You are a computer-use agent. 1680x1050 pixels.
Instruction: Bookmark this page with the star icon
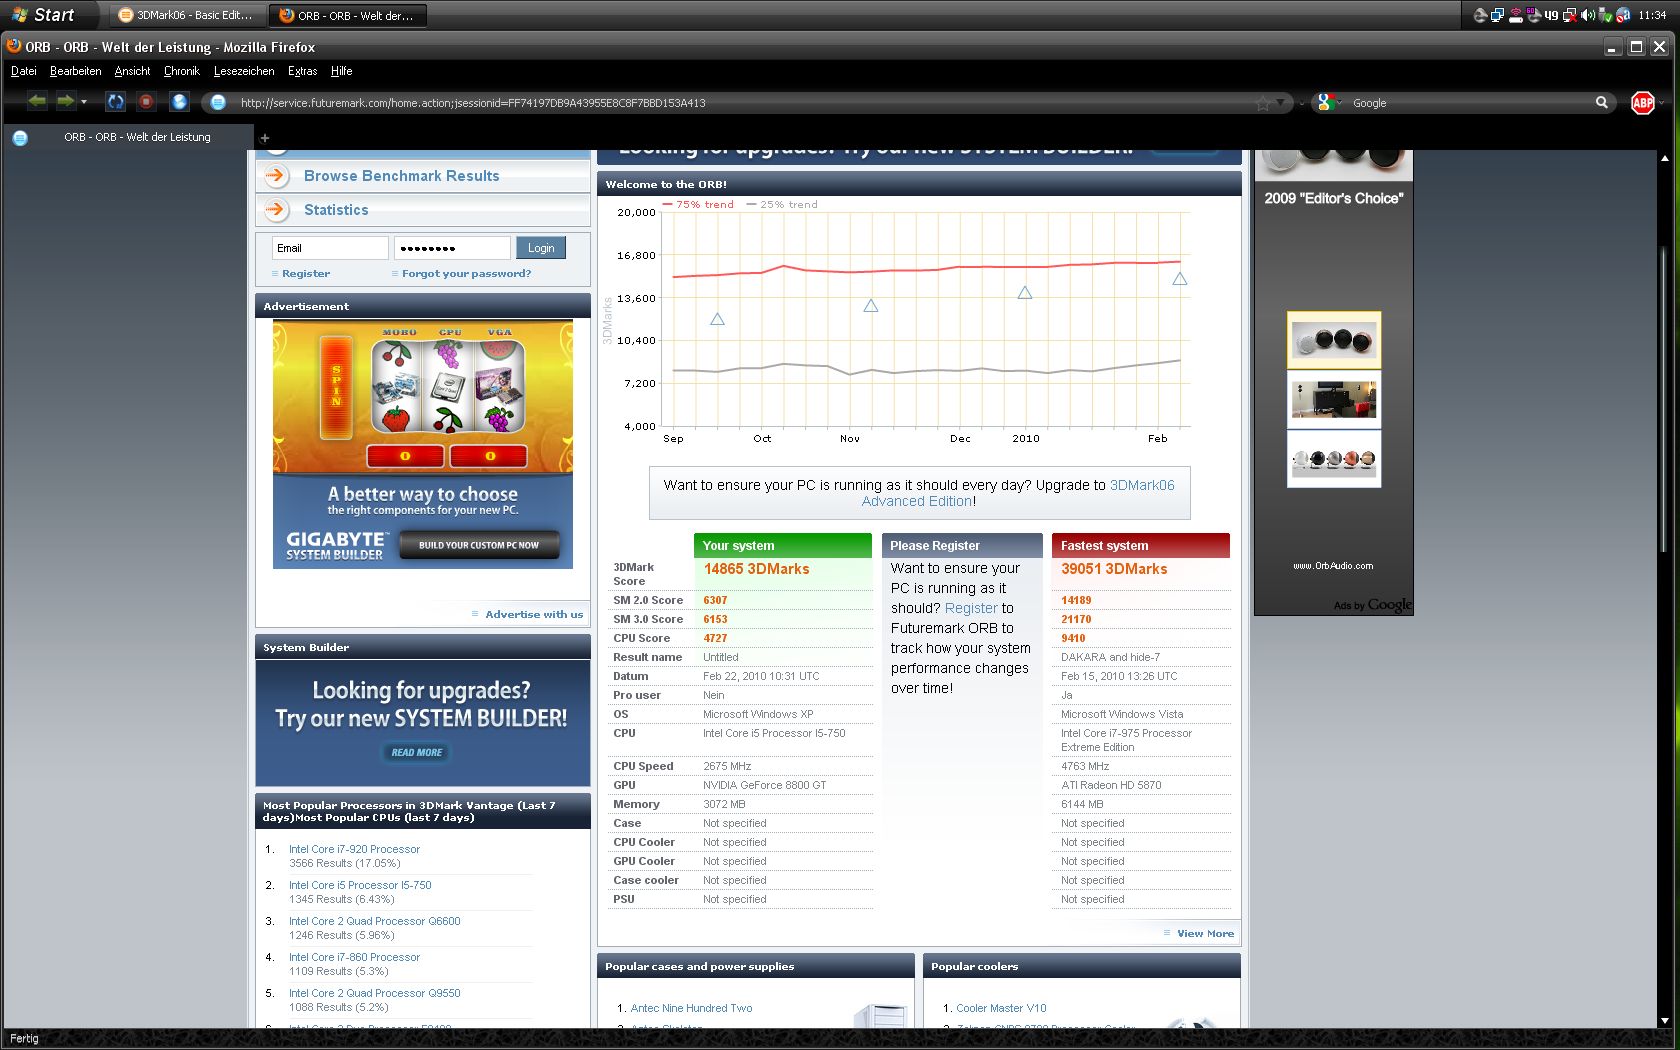[x=1263, y=103]
